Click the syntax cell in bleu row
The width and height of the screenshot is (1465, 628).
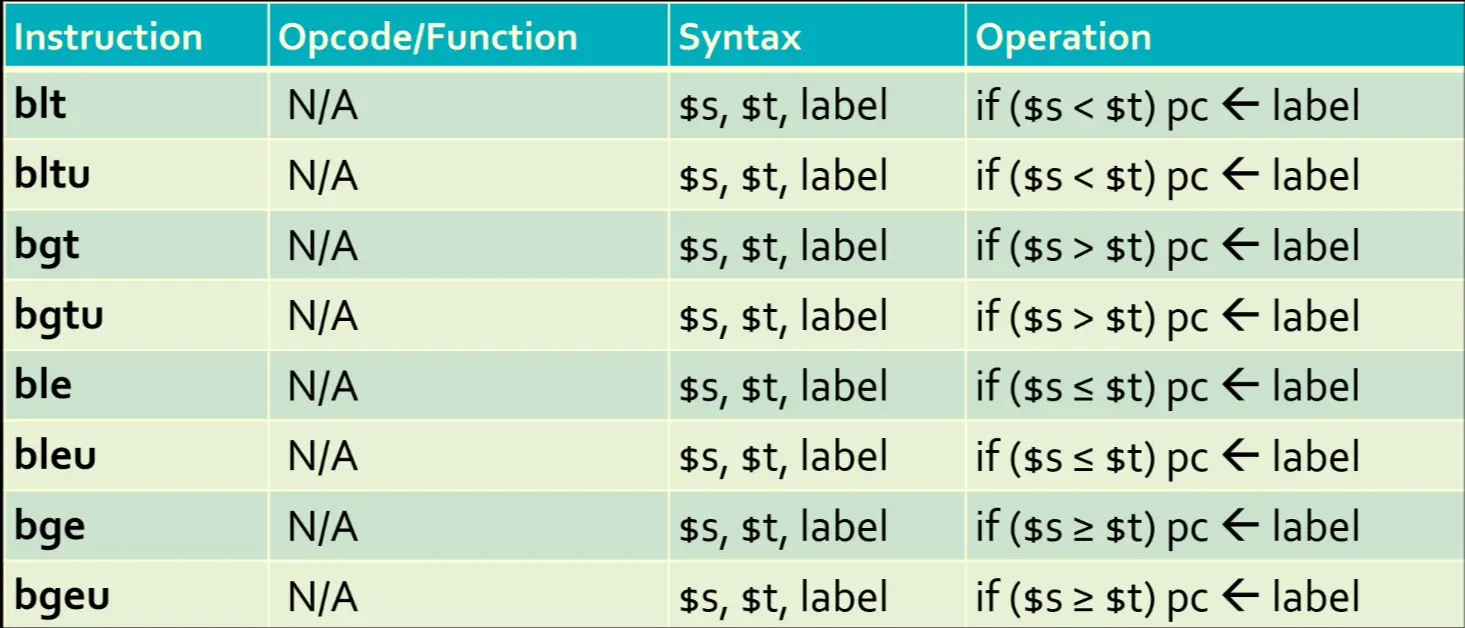(783, 457)
